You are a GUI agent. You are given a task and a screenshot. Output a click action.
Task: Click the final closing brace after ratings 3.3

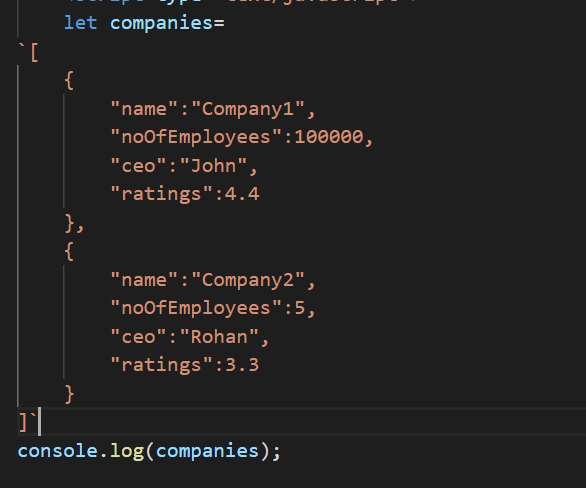tap(69, 394)
